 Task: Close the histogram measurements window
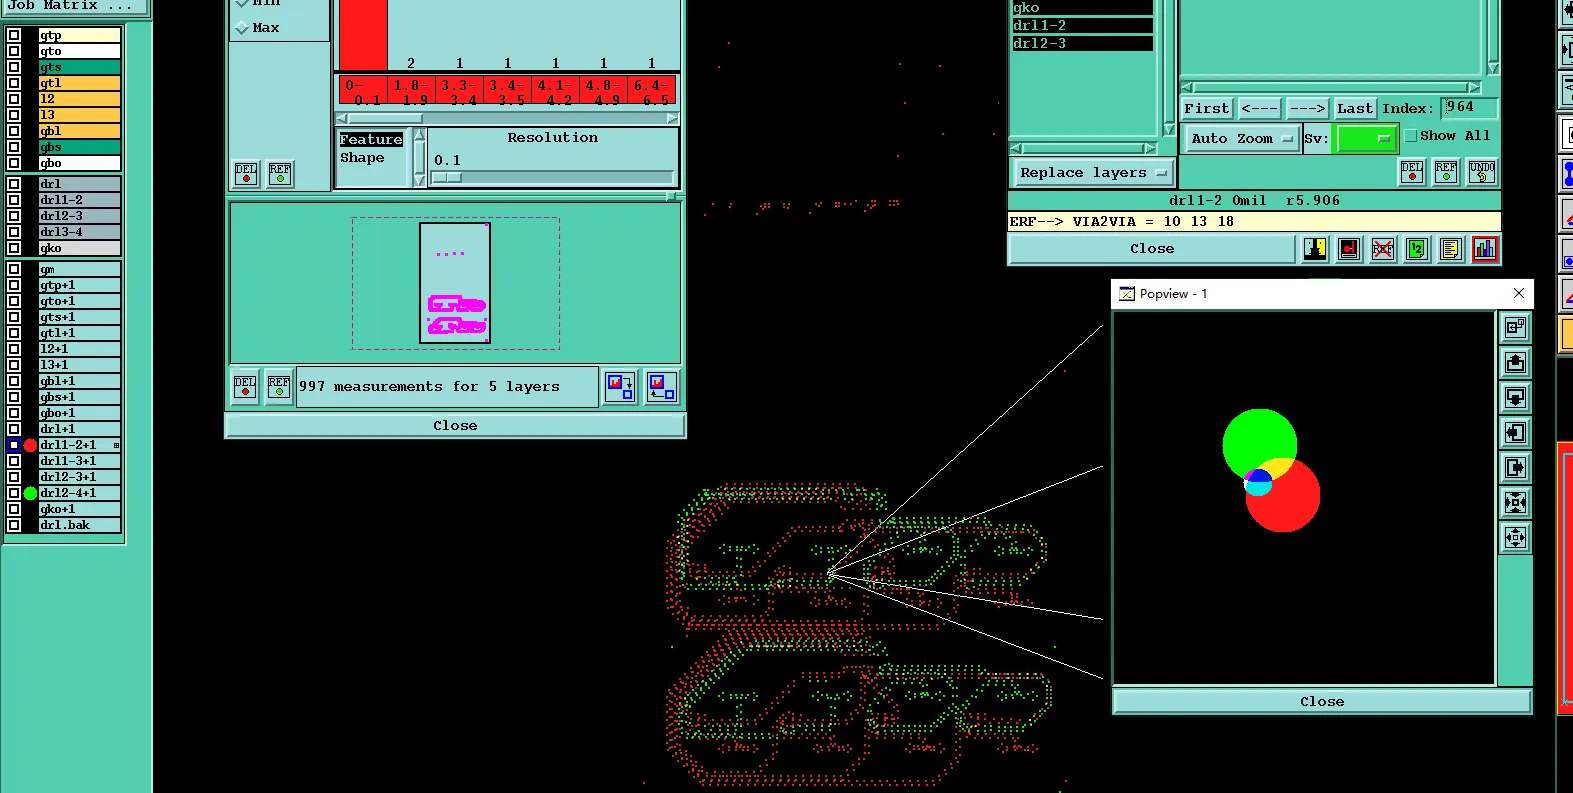point(455,426)
